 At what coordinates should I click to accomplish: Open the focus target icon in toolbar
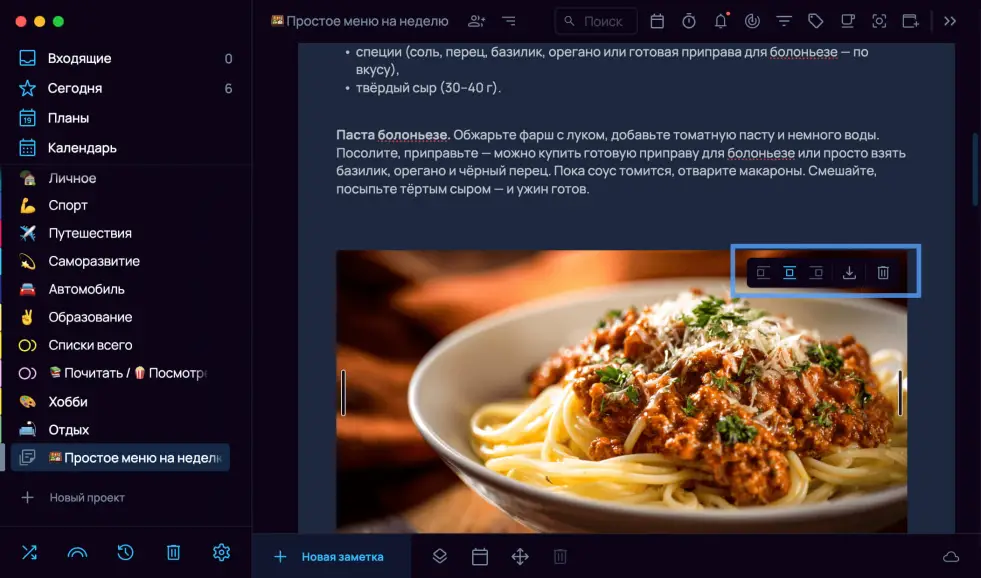[752, 21]
